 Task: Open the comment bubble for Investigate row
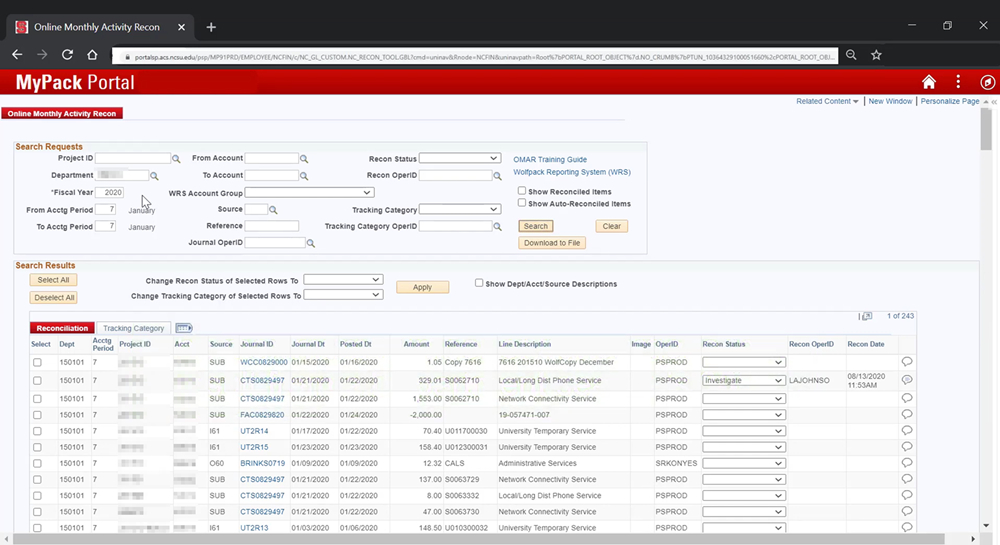pos(907,380)
